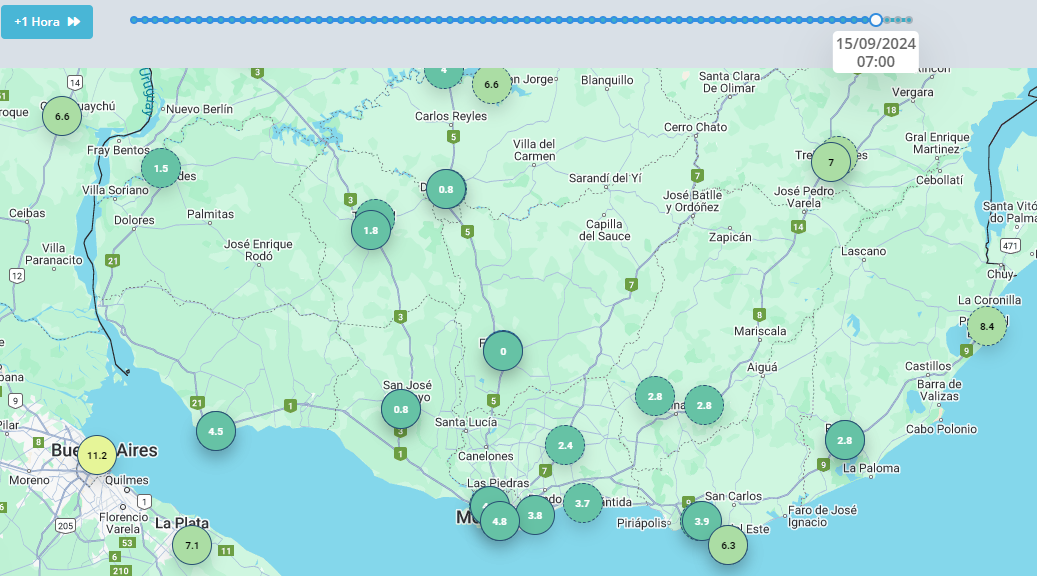
Task: Open the 0 value station marker
Action: [x=503, y=351]
